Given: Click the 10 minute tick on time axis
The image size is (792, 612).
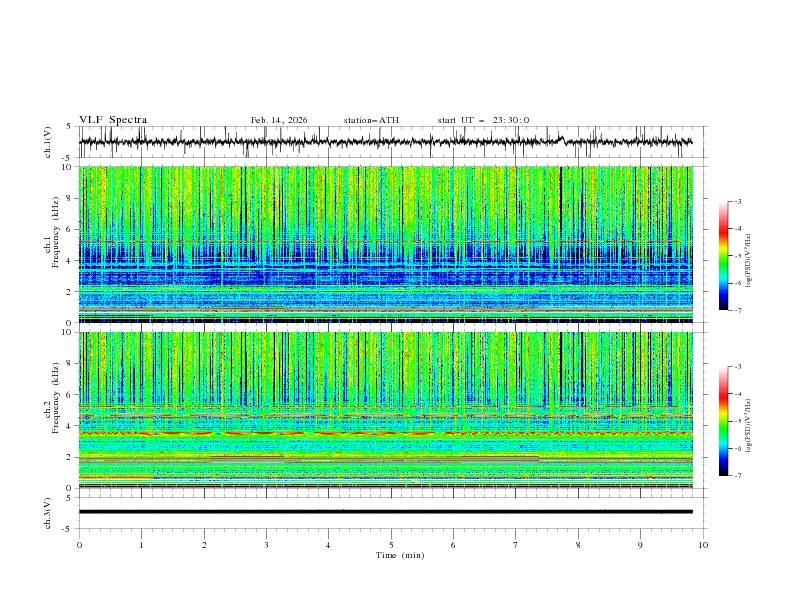Looking at the screenshot, I should tap(703, 545).
